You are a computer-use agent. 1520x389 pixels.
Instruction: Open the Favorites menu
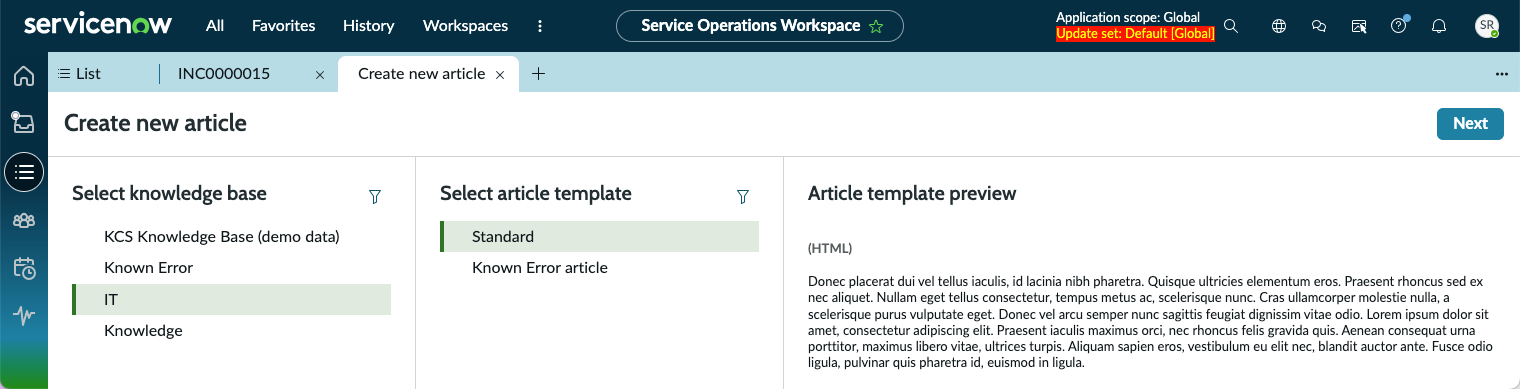click(283, 26)
